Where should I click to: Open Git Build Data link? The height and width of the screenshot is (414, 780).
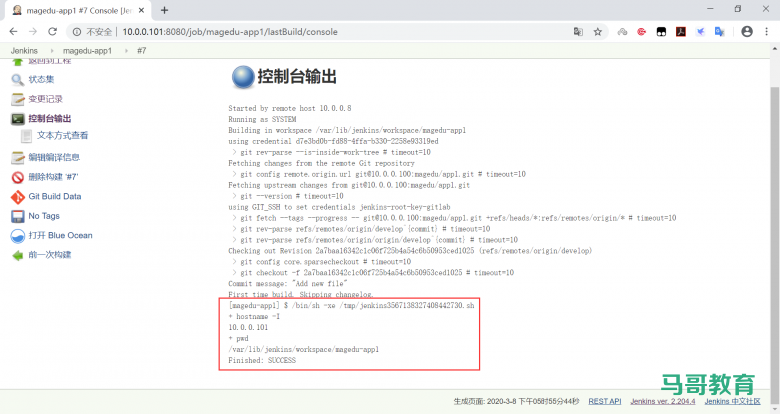(x=55, y=197)
